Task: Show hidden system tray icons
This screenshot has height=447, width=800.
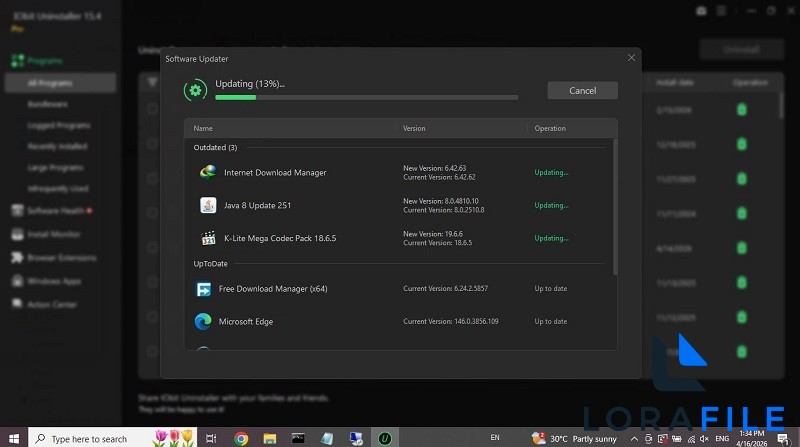Action: click(634, 439)
